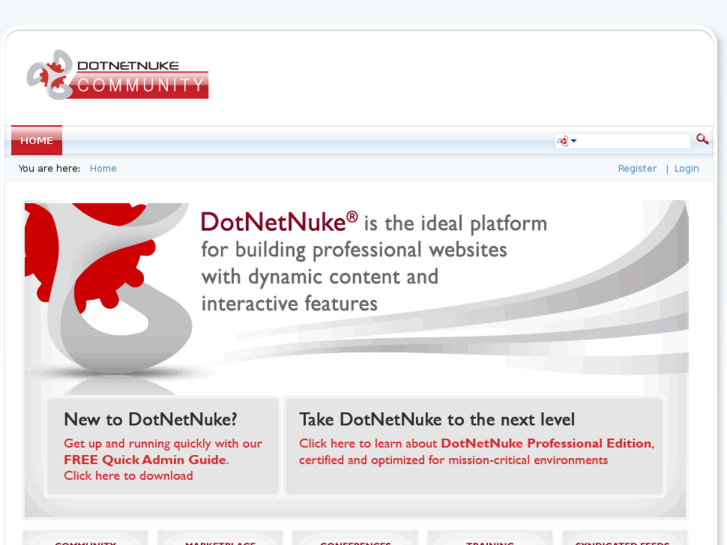Viewport: 727px width, 545px height.
Task: Follow the Home breadcrumb link
Action: click(x=103, y=168)
